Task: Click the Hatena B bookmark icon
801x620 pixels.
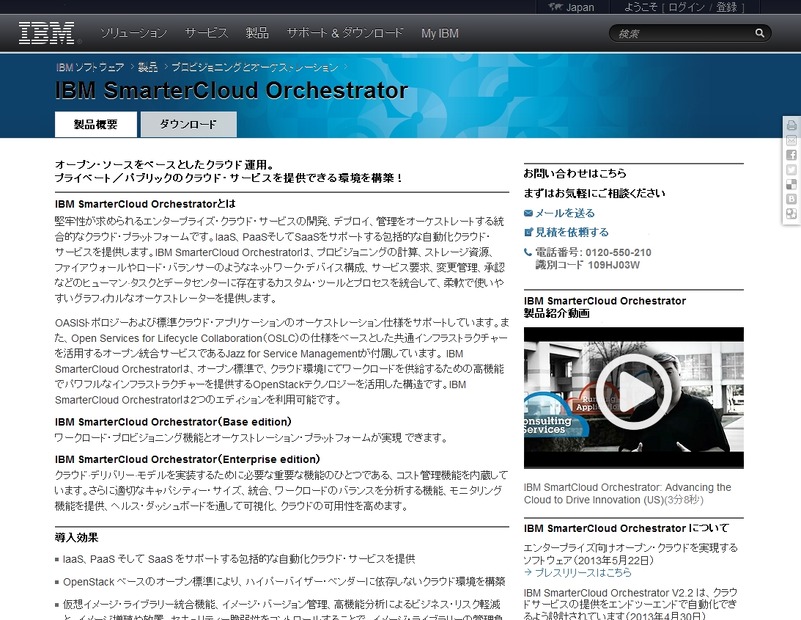Action: 791,200
